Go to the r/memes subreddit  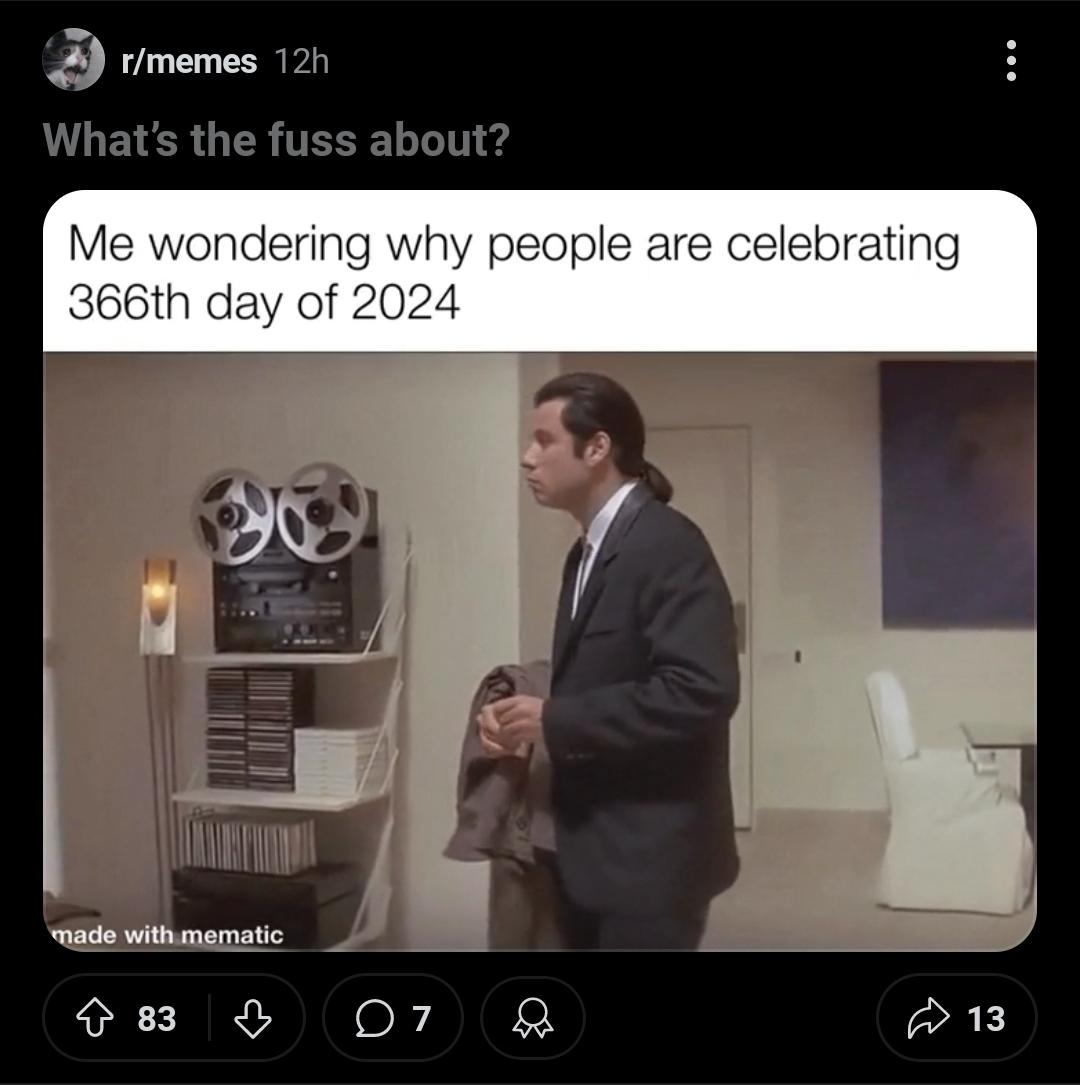(x=189, y=62)
